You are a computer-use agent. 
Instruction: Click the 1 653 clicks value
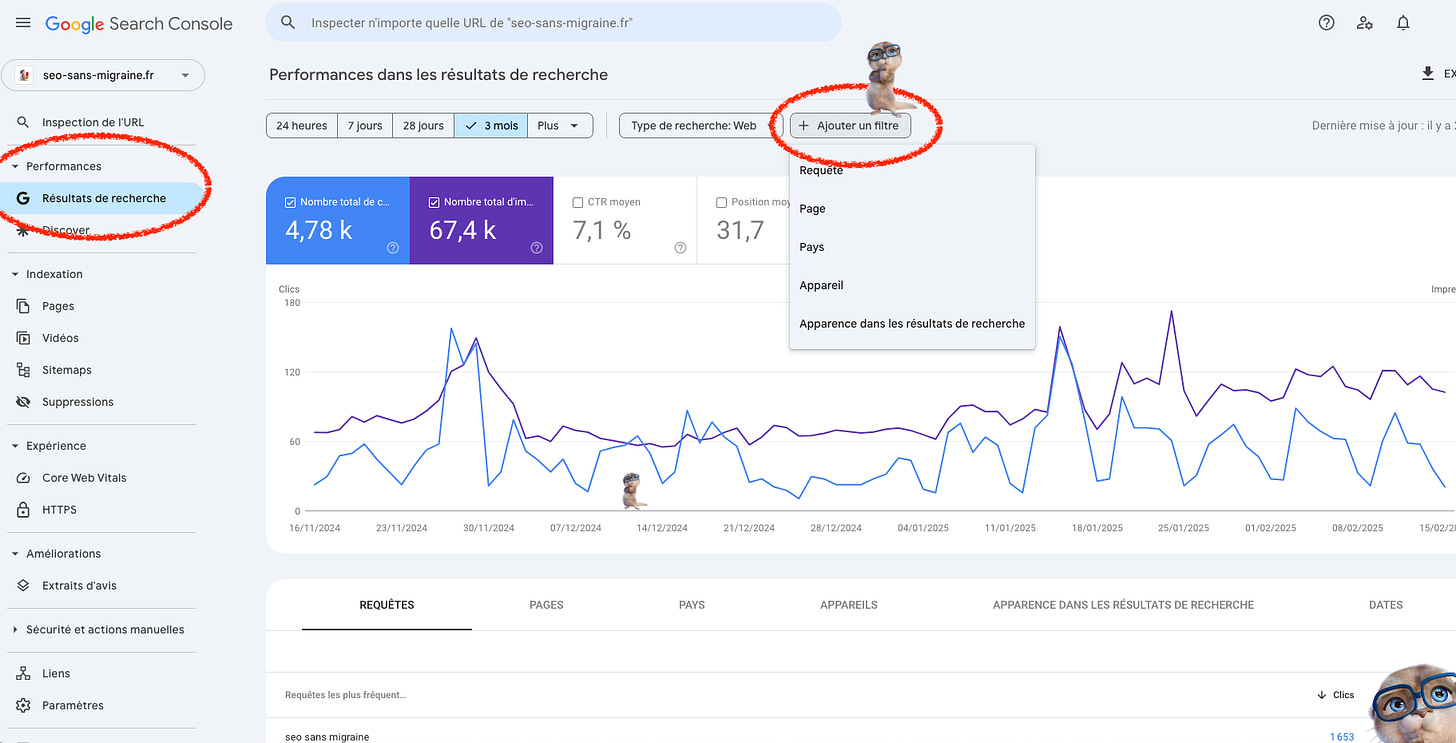click(x=1342, y=737)
